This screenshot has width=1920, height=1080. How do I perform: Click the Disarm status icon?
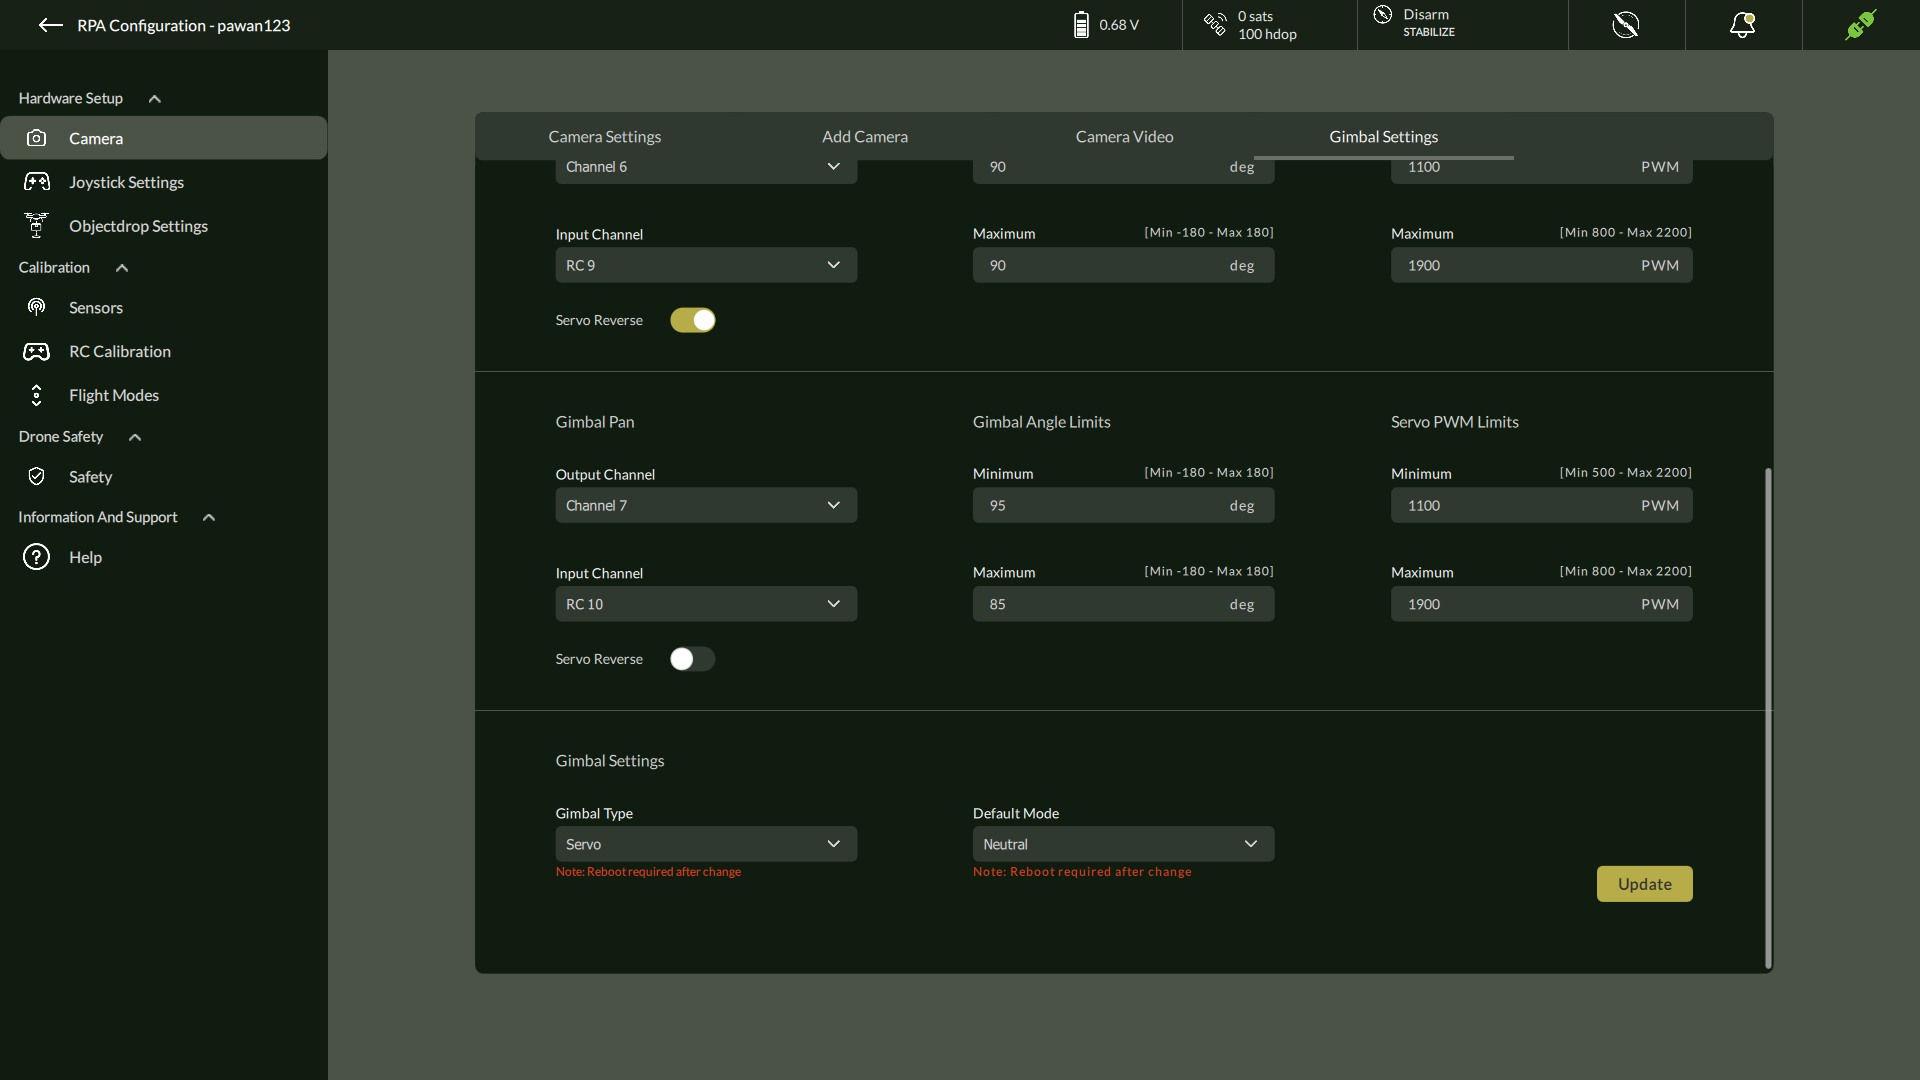[1383, 14]
